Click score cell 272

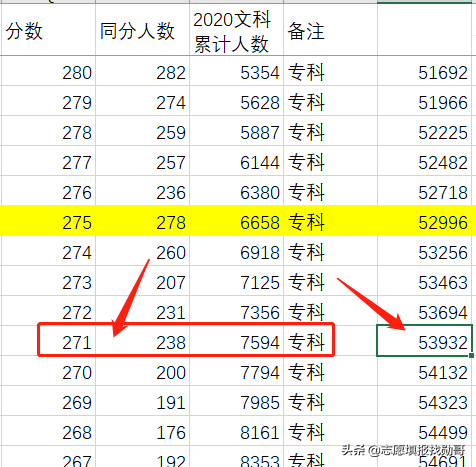[48, 311]
